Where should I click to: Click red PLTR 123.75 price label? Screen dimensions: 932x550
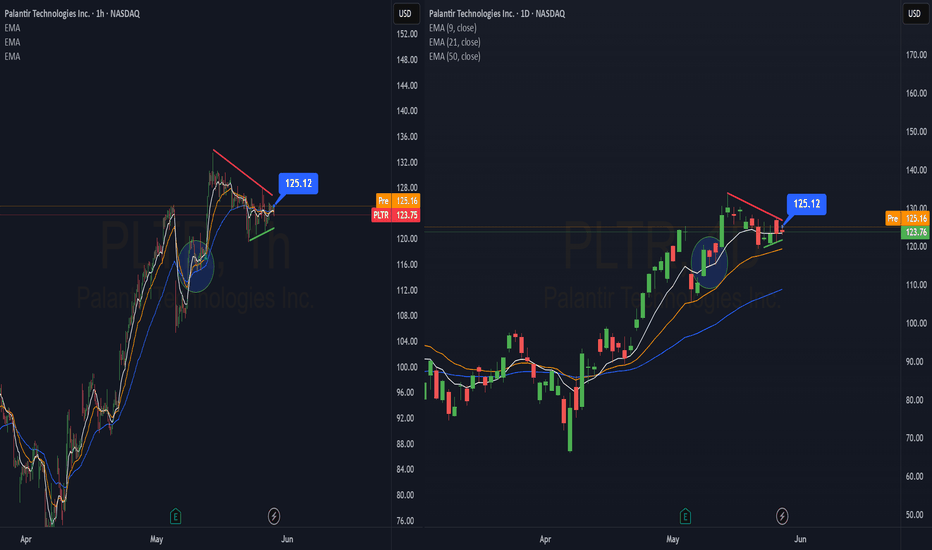[x=396, y=215]
